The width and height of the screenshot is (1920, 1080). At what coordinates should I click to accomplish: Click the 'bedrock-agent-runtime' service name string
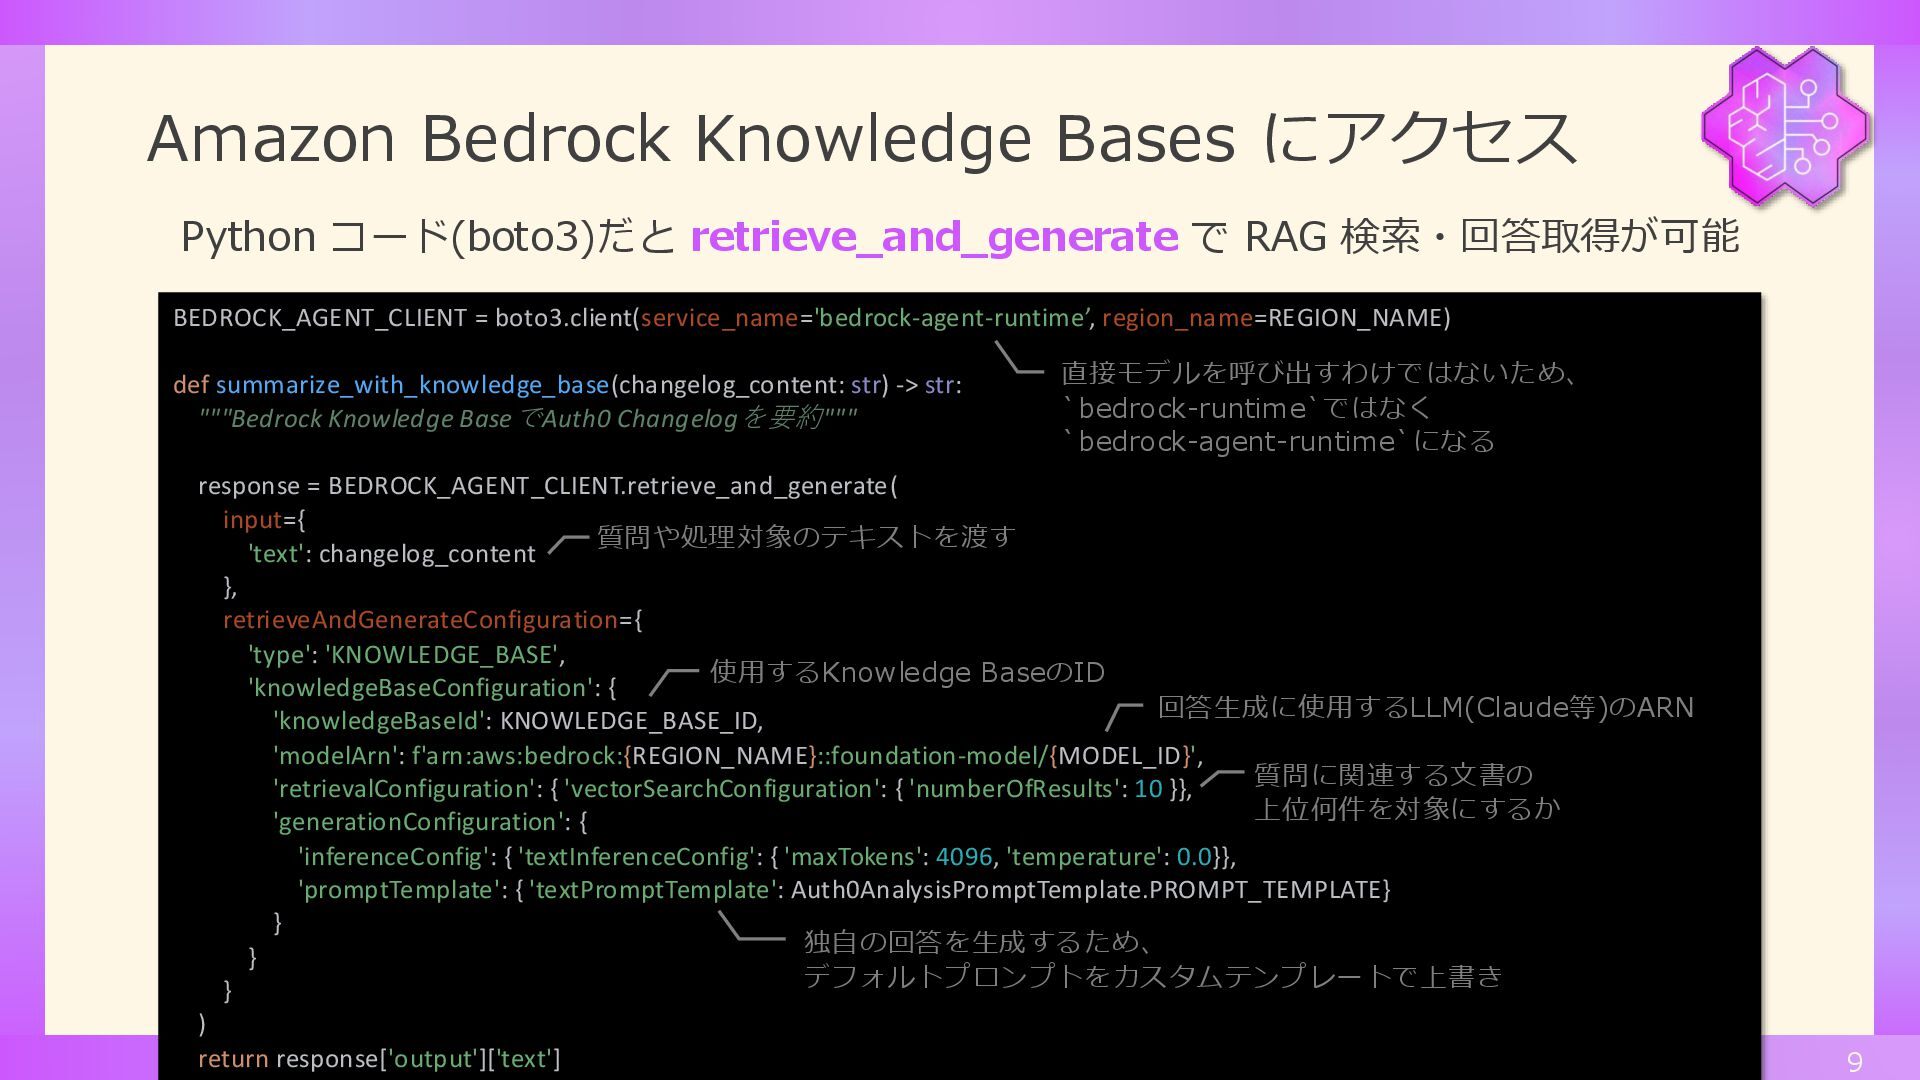tap(952, 318)
